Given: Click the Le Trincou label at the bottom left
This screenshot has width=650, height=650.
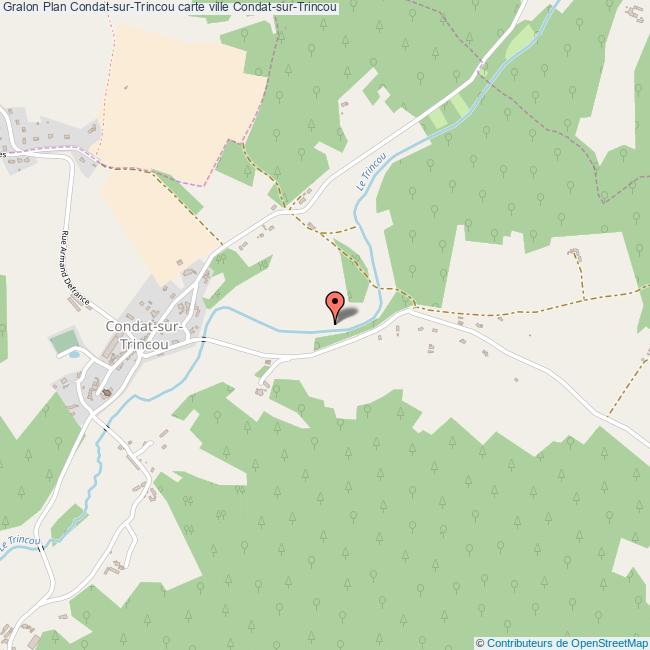Looking at the screenshot, I should (21, 542).
